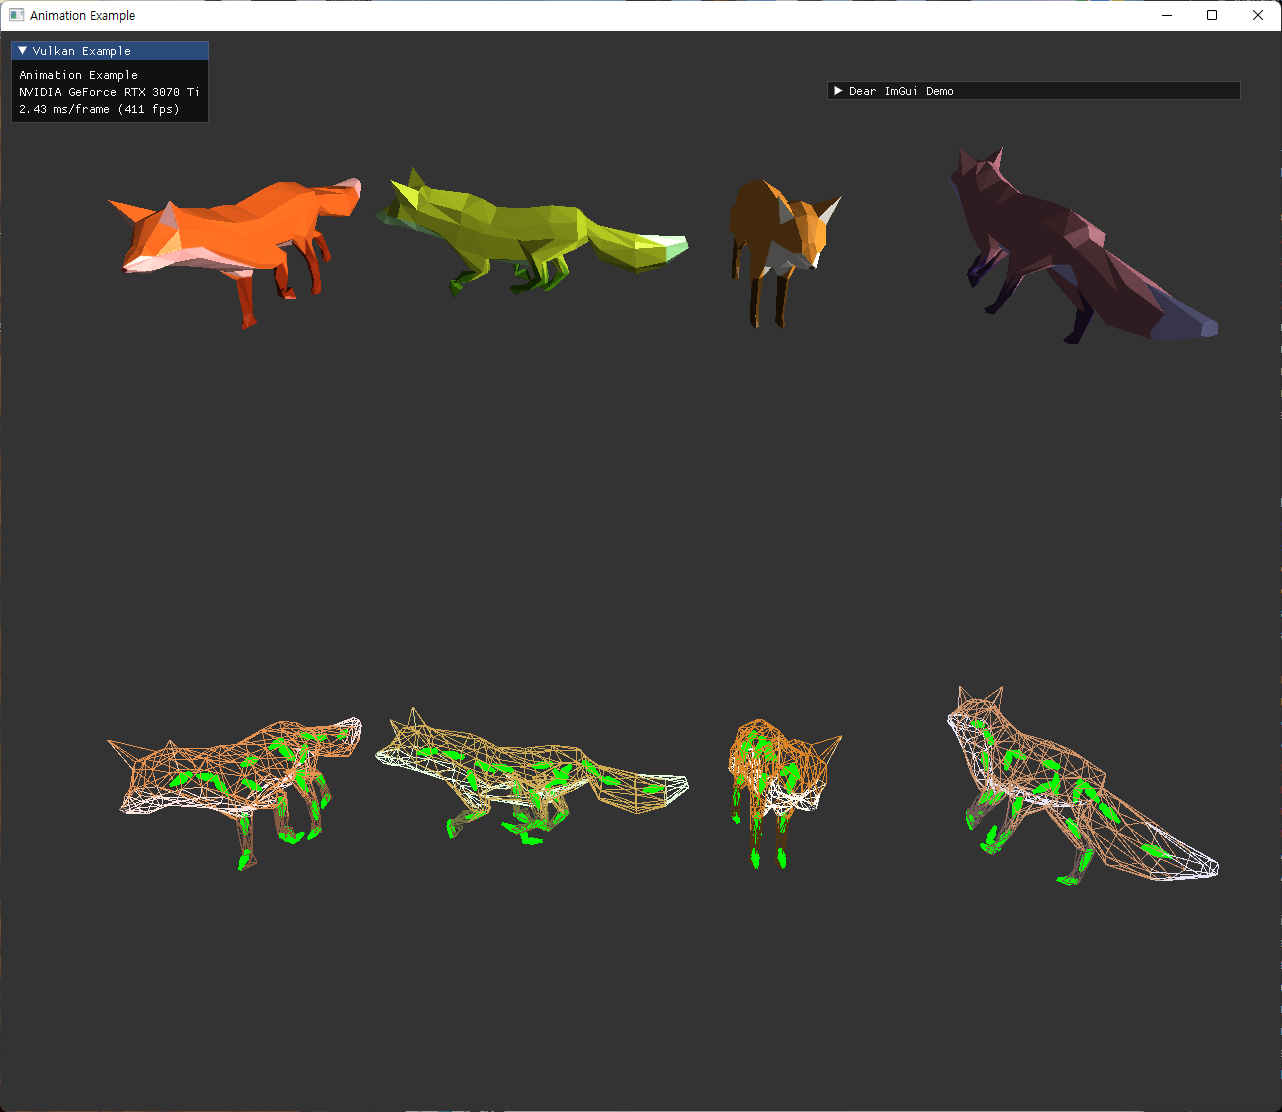This screenshot has width=1282, height=1112.
Task: Select the Vulkan Example title bar text
Action: click(x=82, y=51)
